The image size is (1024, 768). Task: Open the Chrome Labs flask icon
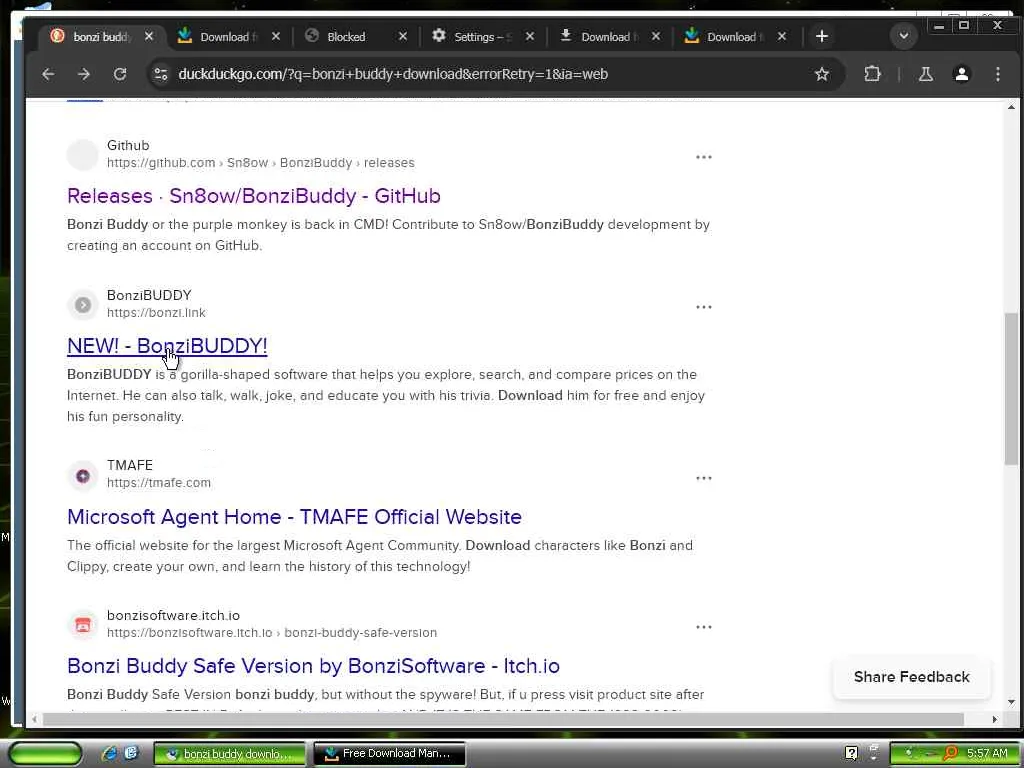925,74
